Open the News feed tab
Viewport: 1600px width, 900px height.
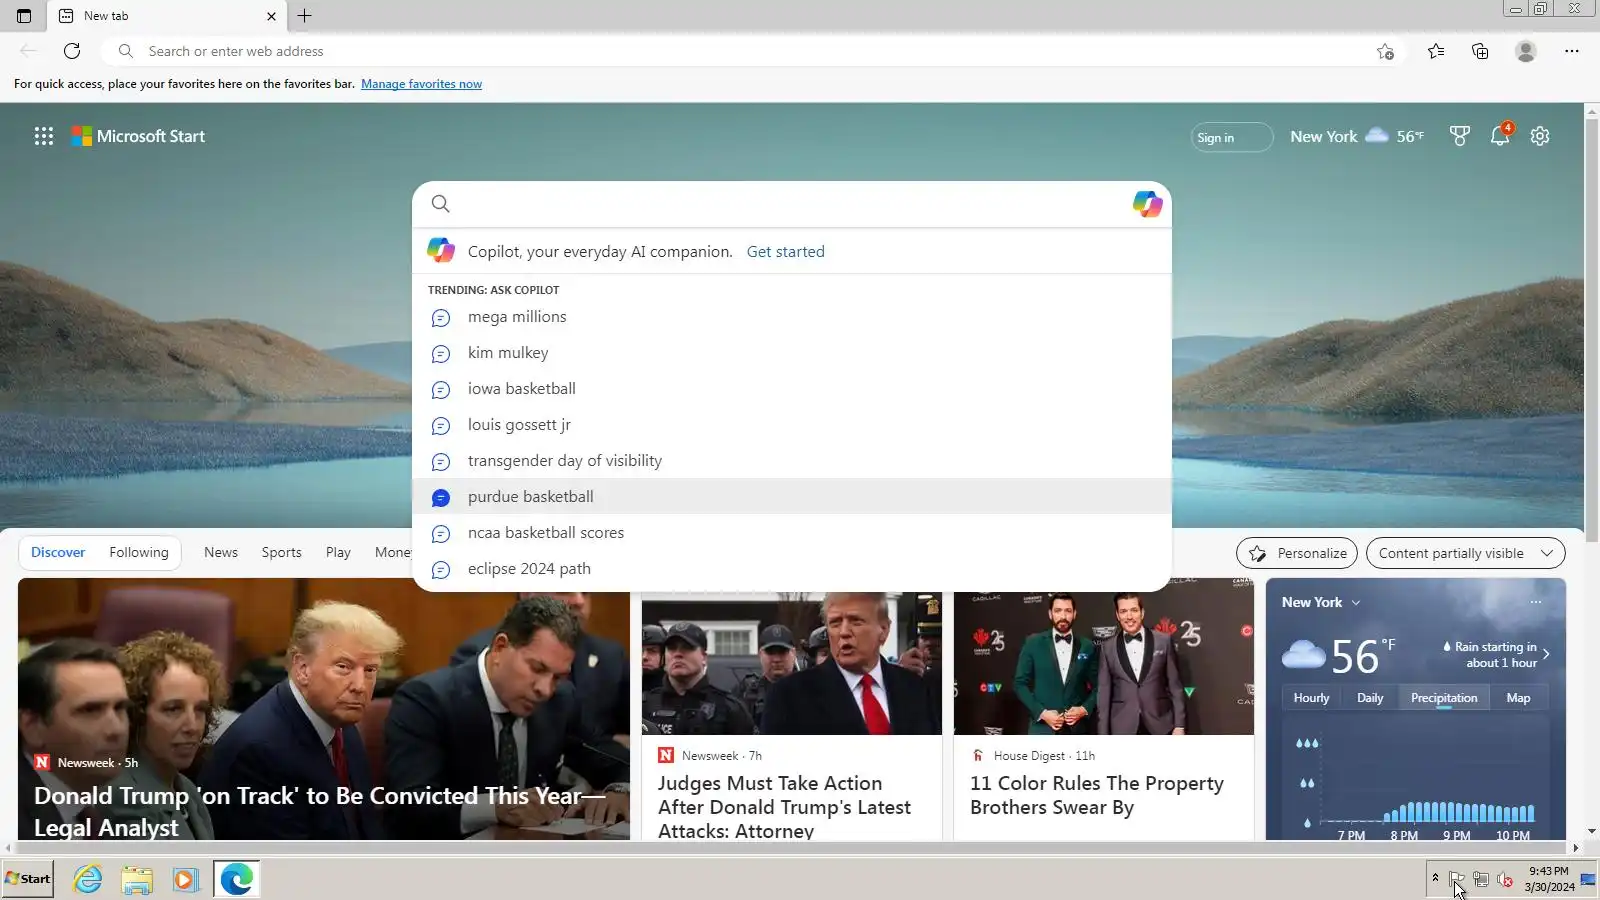pyautogui.click(x=221, y=552)
